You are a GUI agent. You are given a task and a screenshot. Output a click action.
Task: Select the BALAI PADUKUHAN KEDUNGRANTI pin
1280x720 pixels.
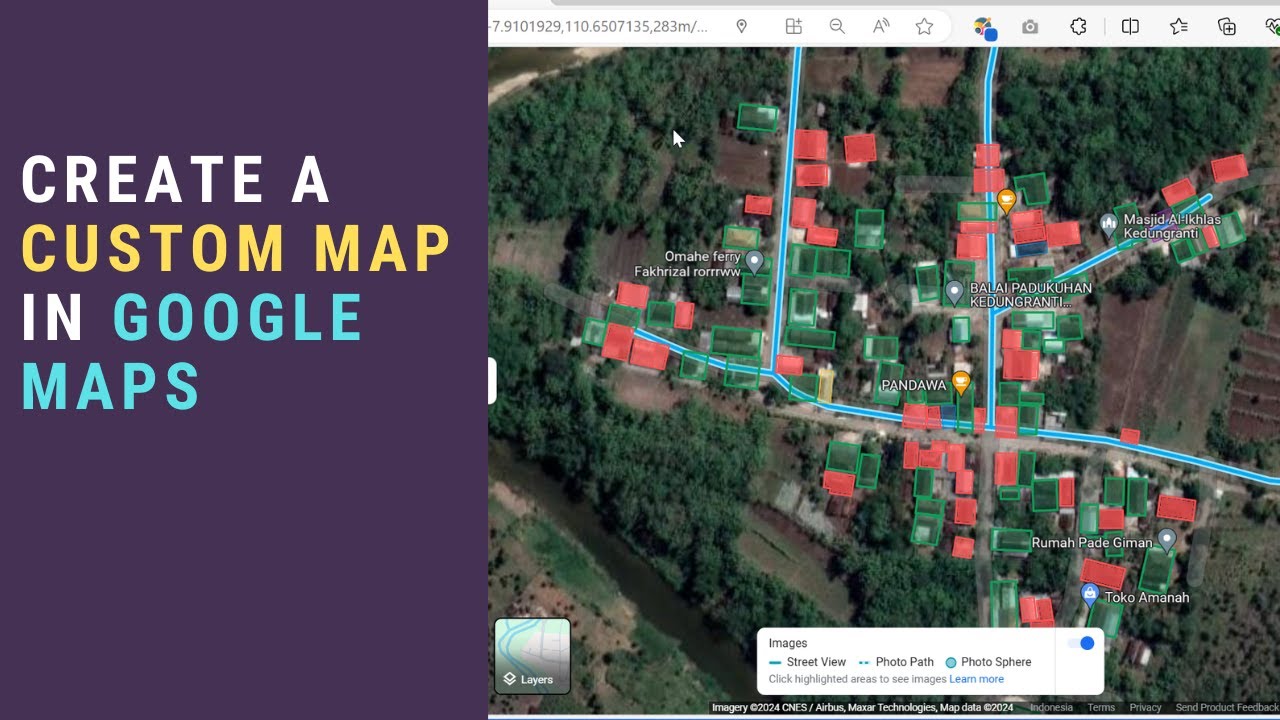pyautogui.click(x=954, y=292)
